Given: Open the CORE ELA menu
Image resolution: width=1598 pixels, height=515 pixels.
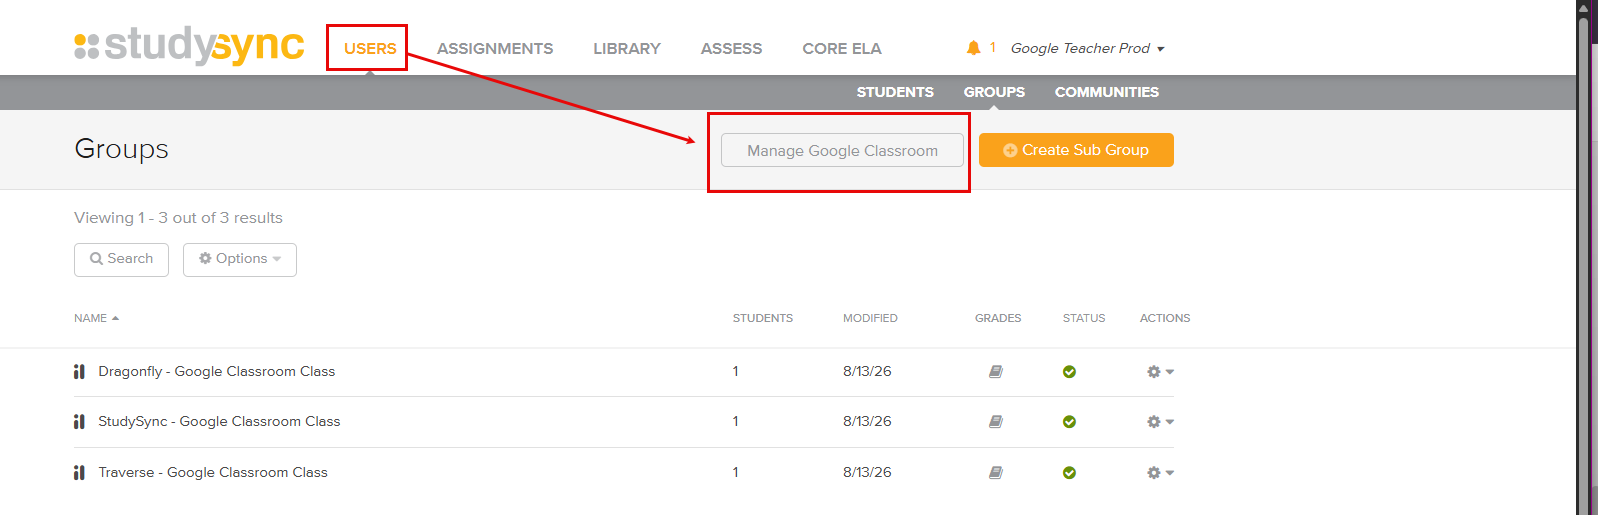Looking at the screenshot, I should coord(842,48).
